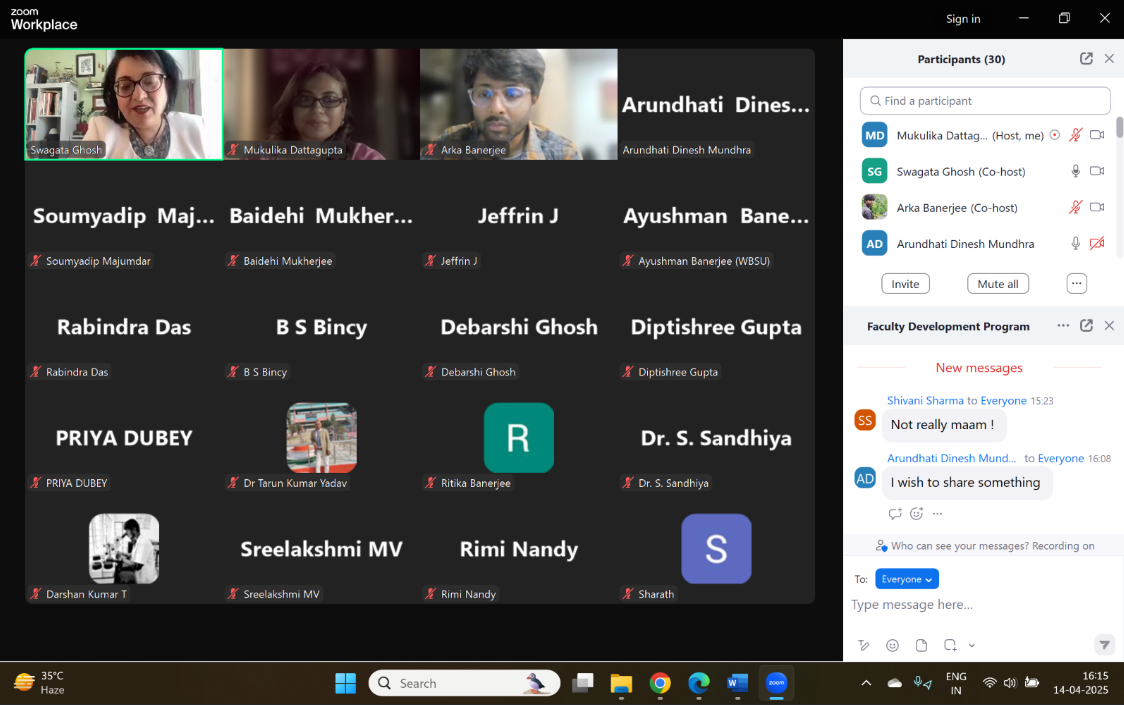Screen dimensions: 1124x705
Task: Toggle Arundhati Dinesh Mundhra's microphone icon
Action: click(1075, 244)
